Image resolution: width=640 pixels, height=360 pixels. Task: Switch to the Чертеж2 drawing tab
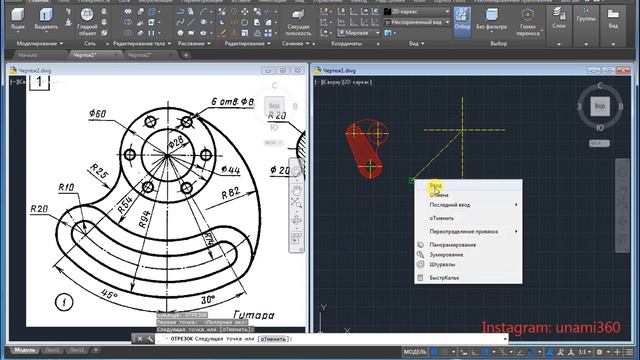tap(140, 55)
